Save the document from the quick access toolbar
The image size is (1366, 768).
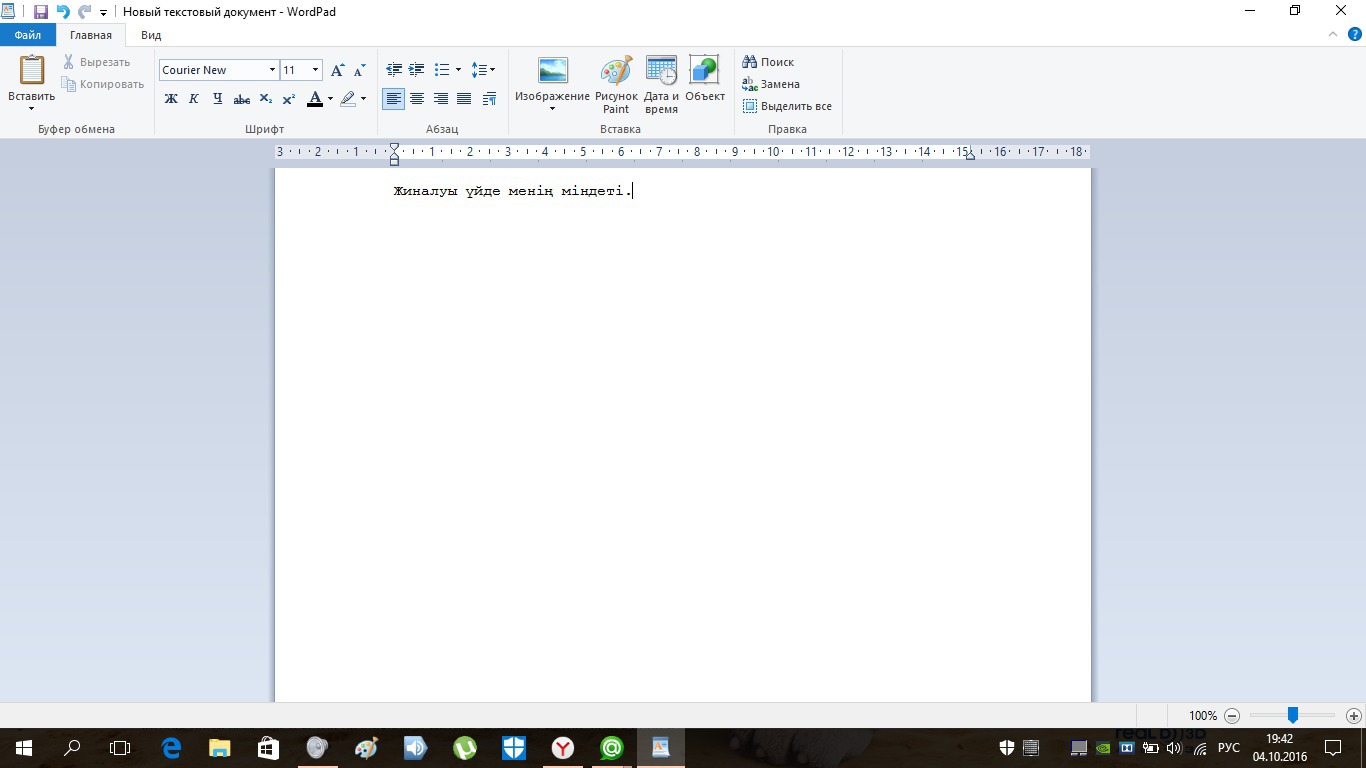41,12
